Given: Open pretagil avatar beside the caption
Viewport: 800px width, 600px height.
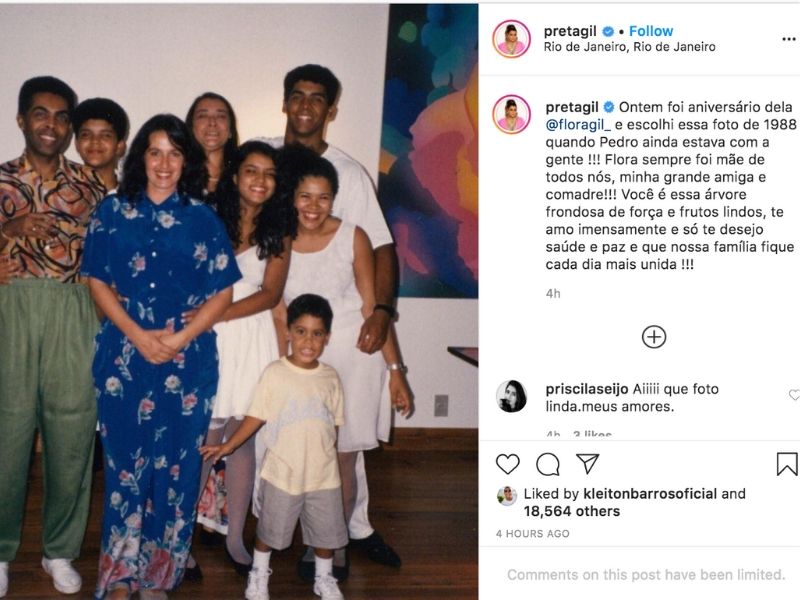Looking at the screenshot, I should pyautogui.click(x=511, y=114).
